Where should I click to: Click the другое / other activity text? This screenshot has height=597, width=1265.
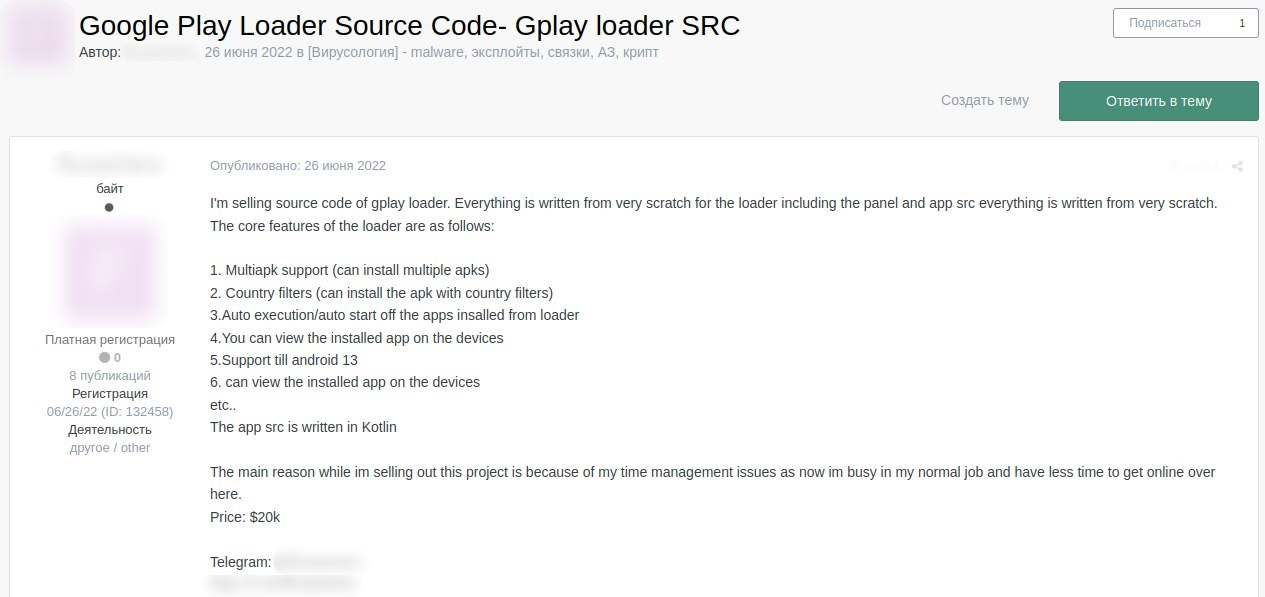[x=110, y=448]
